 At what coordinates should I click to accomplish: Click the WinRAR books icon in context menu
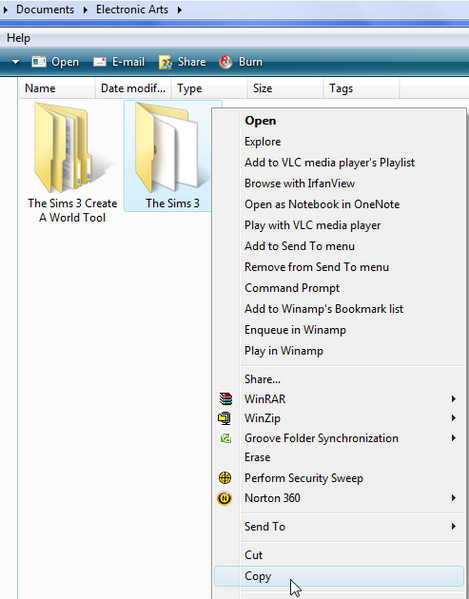(225, 399)
